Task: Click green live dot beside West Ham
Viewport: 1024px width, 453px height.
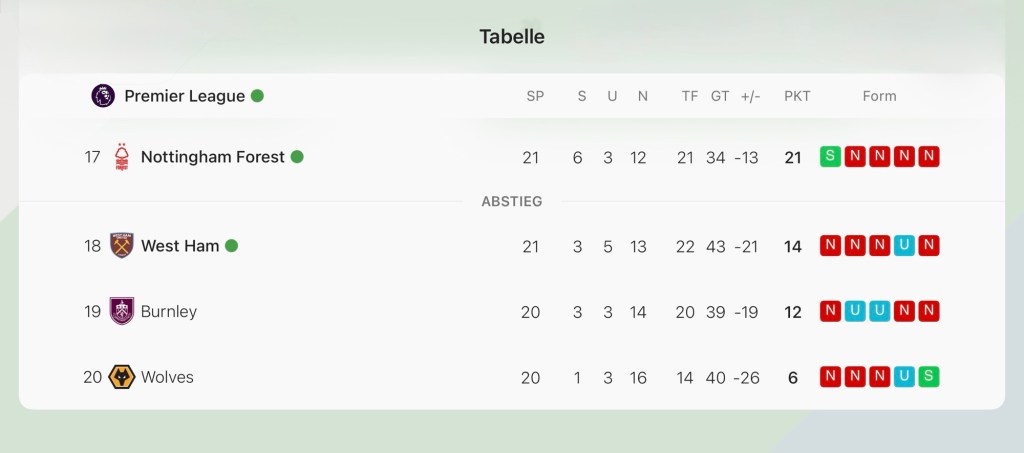Action: pos(232,246)
